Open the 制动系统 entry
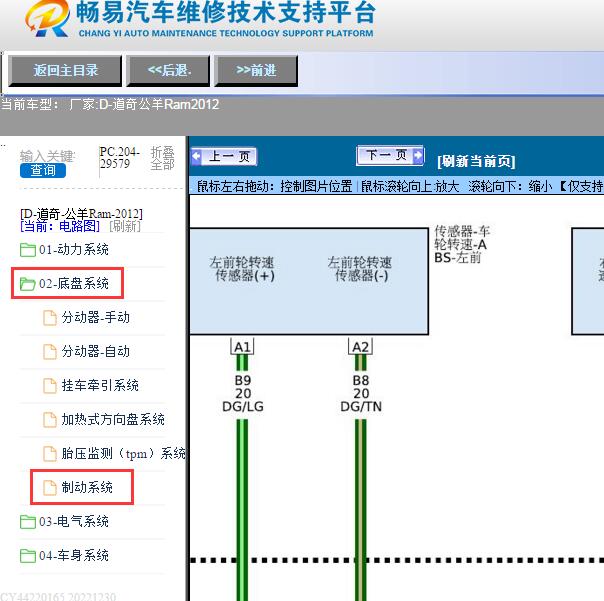This screenshot has width=604, height=601. (x=87, y=487)
